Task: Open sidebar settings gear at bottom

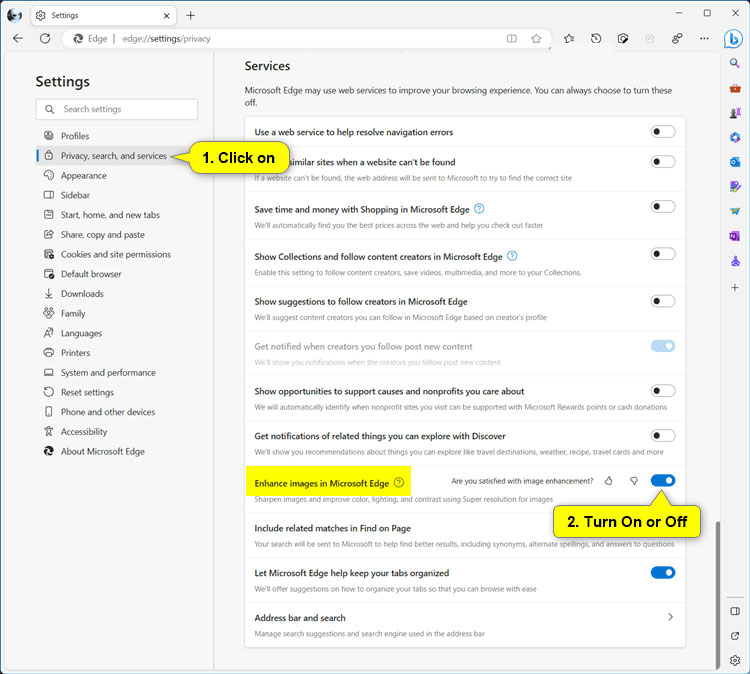Action: click(735, 661)
